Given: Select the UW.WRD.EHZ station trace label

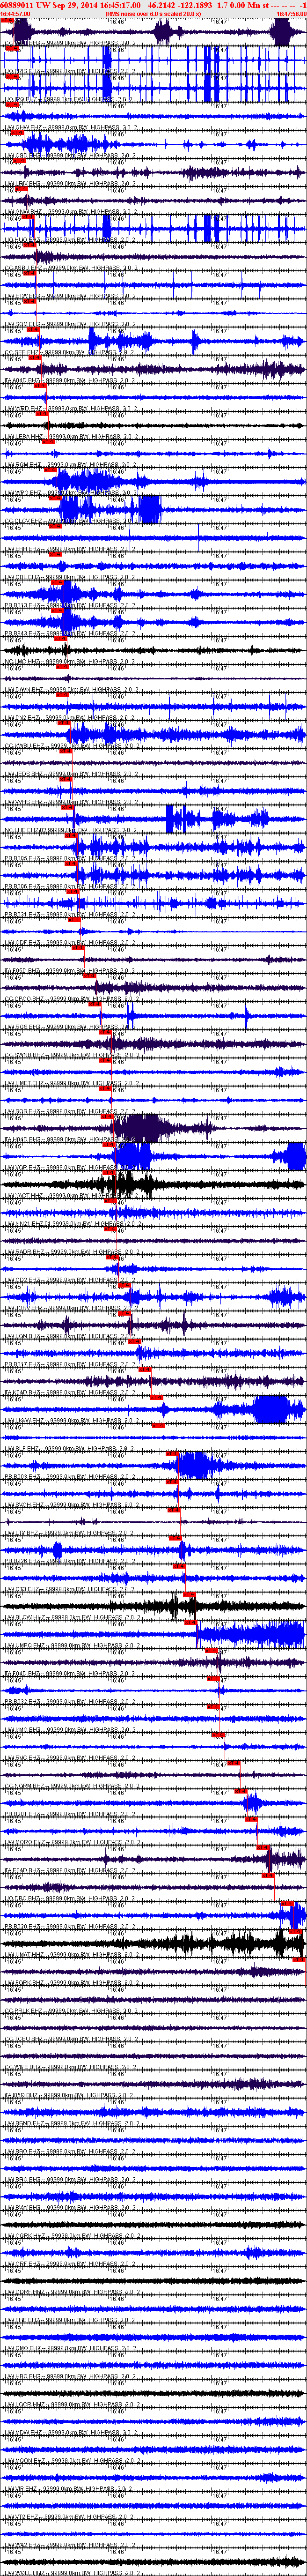Looking at the screenshot, I should (x=70, y=409).
